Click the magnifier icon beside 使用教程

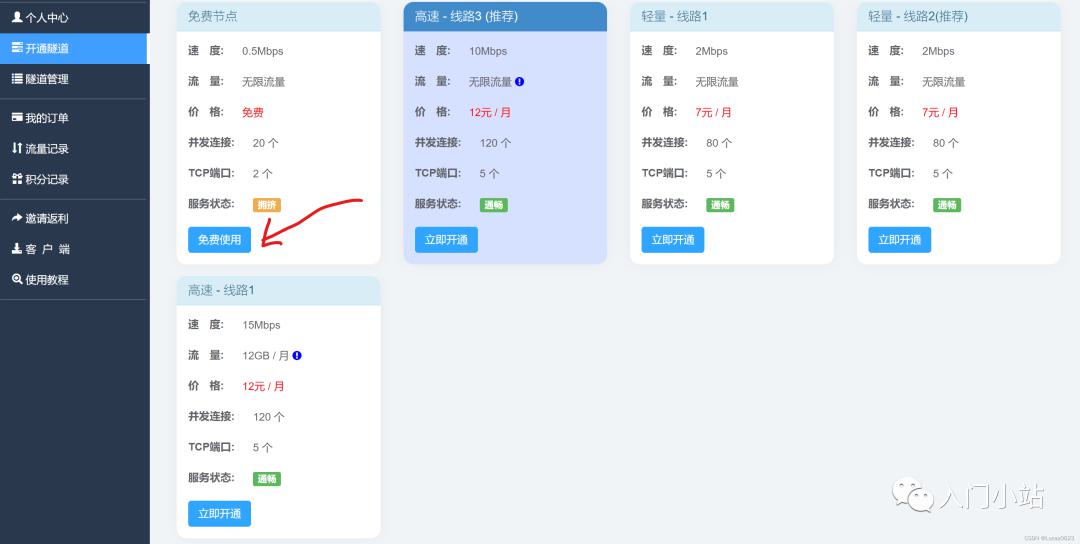(17, 279)
